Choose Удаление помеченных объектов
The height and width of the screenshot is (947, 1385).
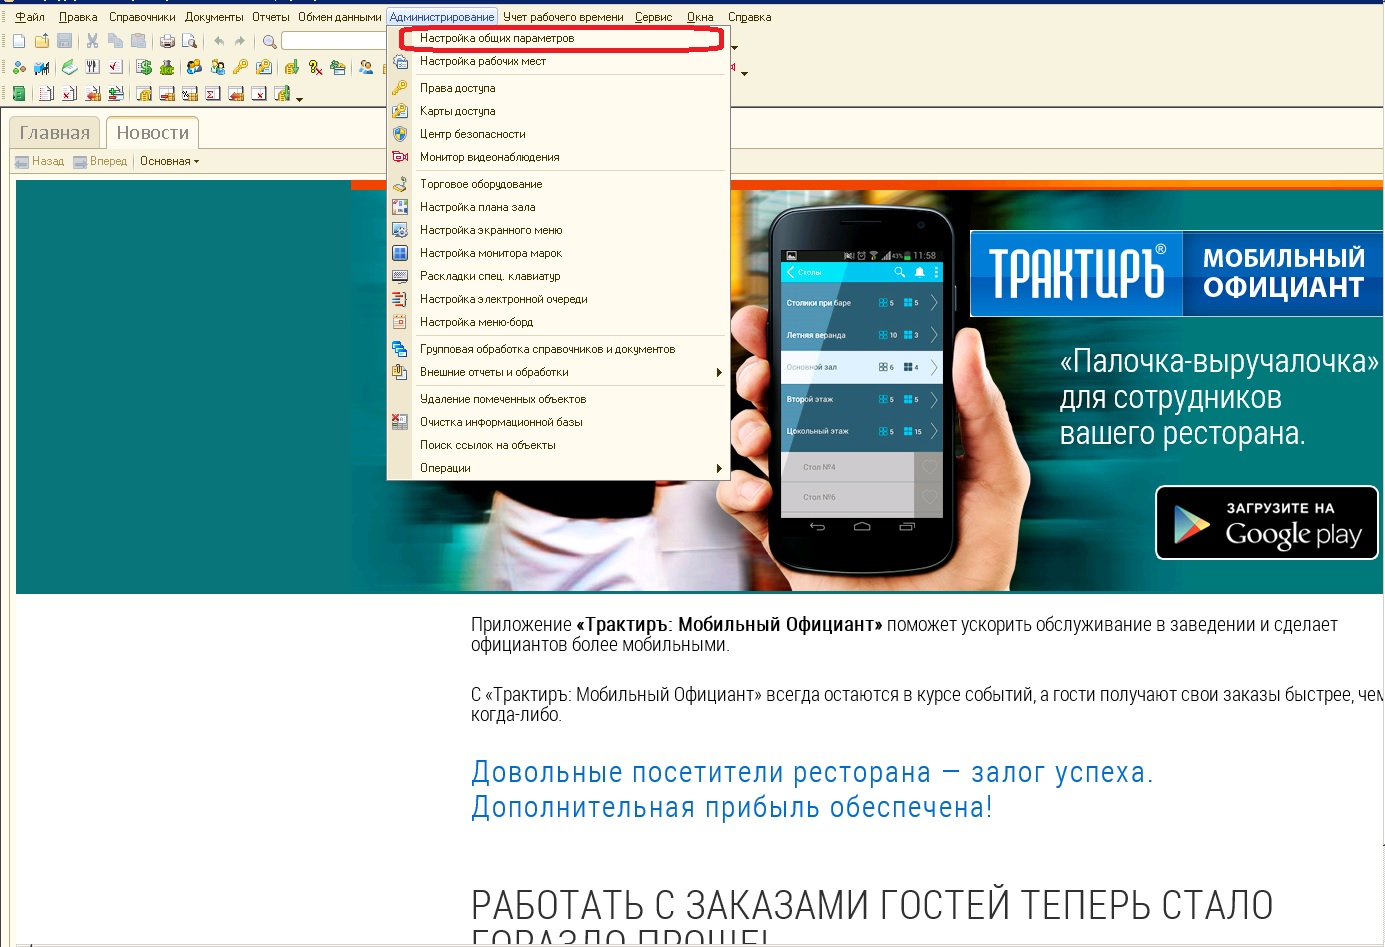558,399
